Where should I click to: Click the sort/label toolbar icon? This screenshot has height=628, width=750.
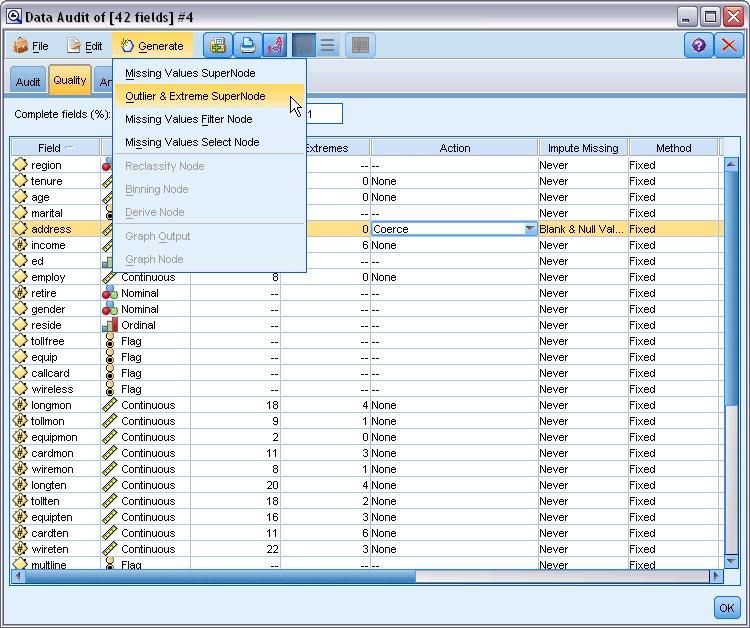tap(276, 46)
